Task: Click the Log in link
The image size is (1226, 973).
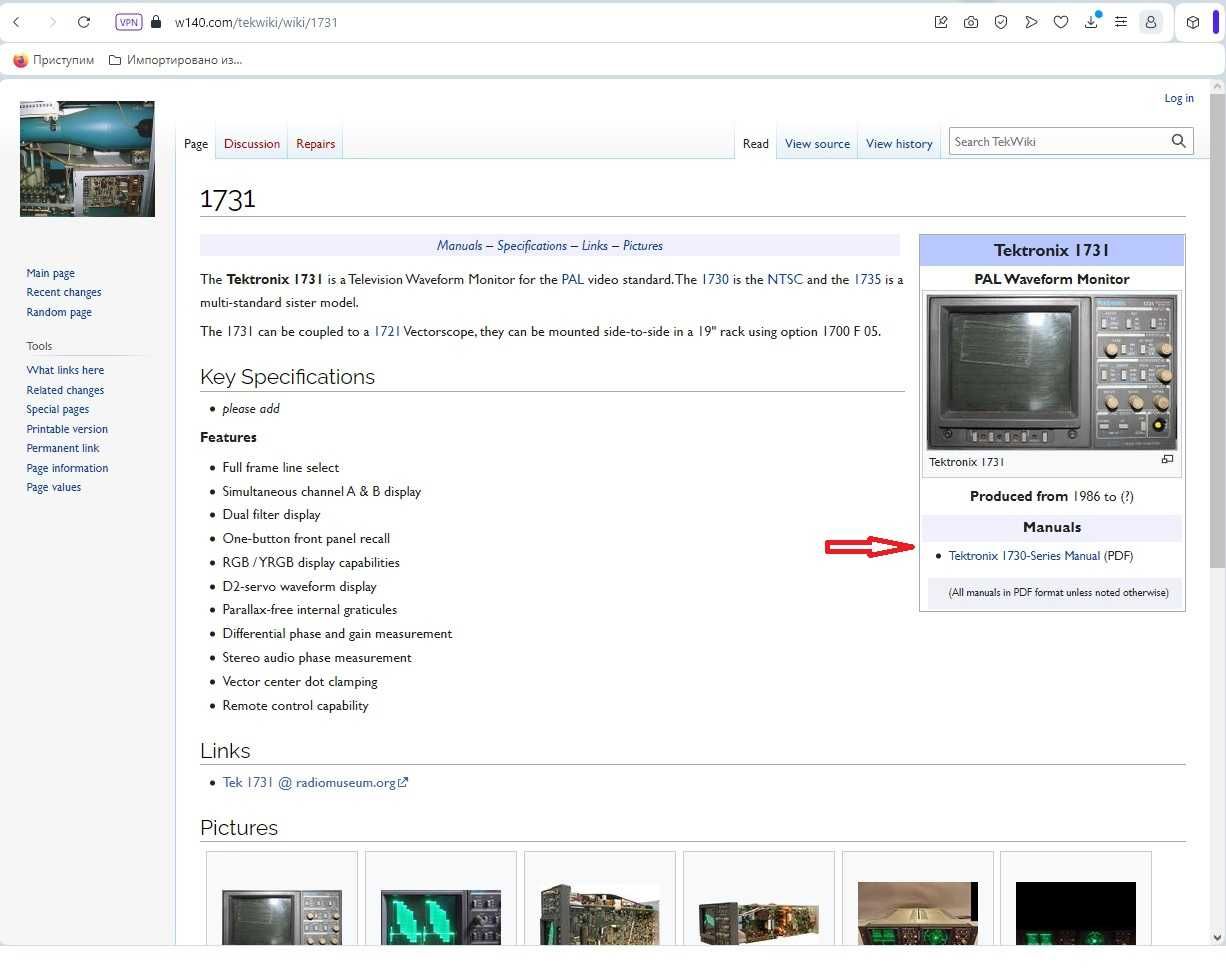Action: pos(1179,98)
